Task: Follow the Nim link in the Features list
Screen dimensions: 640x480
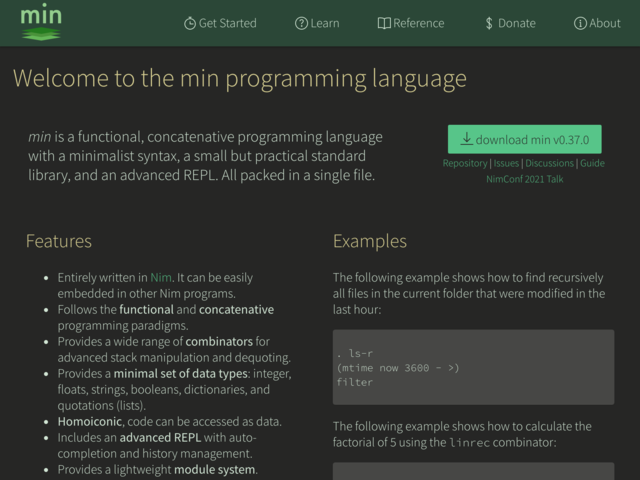Action: coord(161,278)
